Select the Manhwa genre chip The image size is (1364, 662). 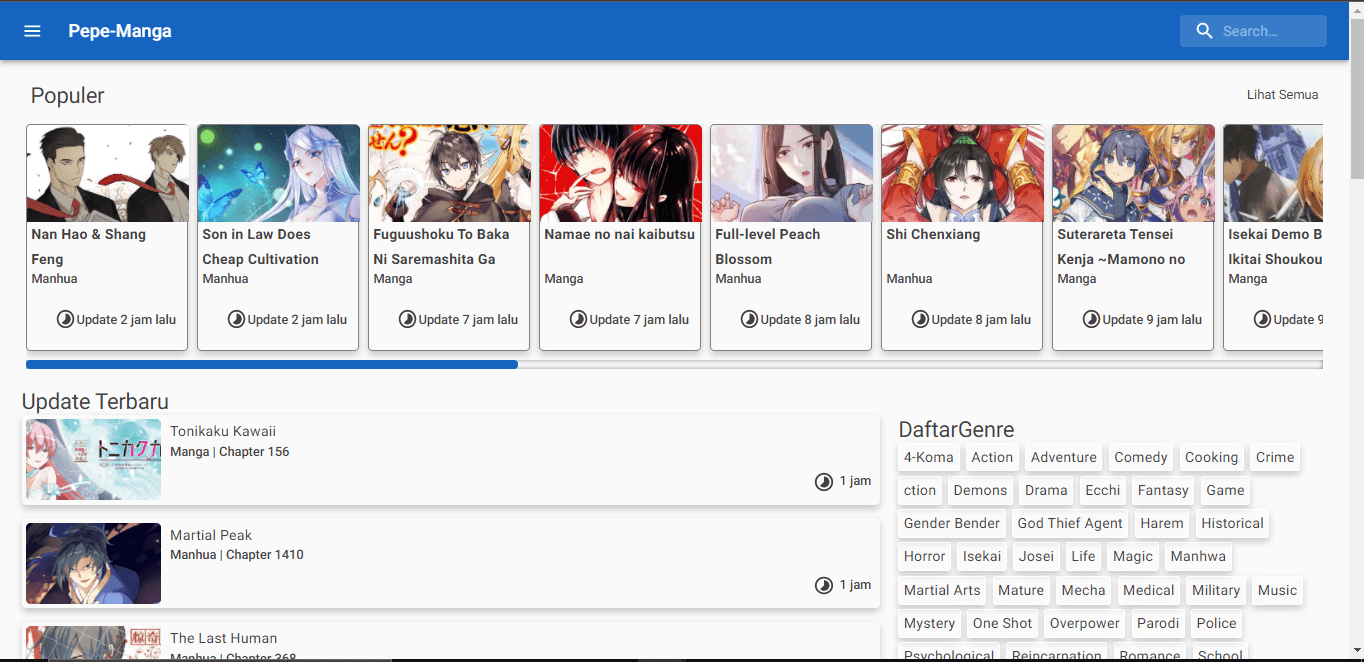tap(1198, 556)
